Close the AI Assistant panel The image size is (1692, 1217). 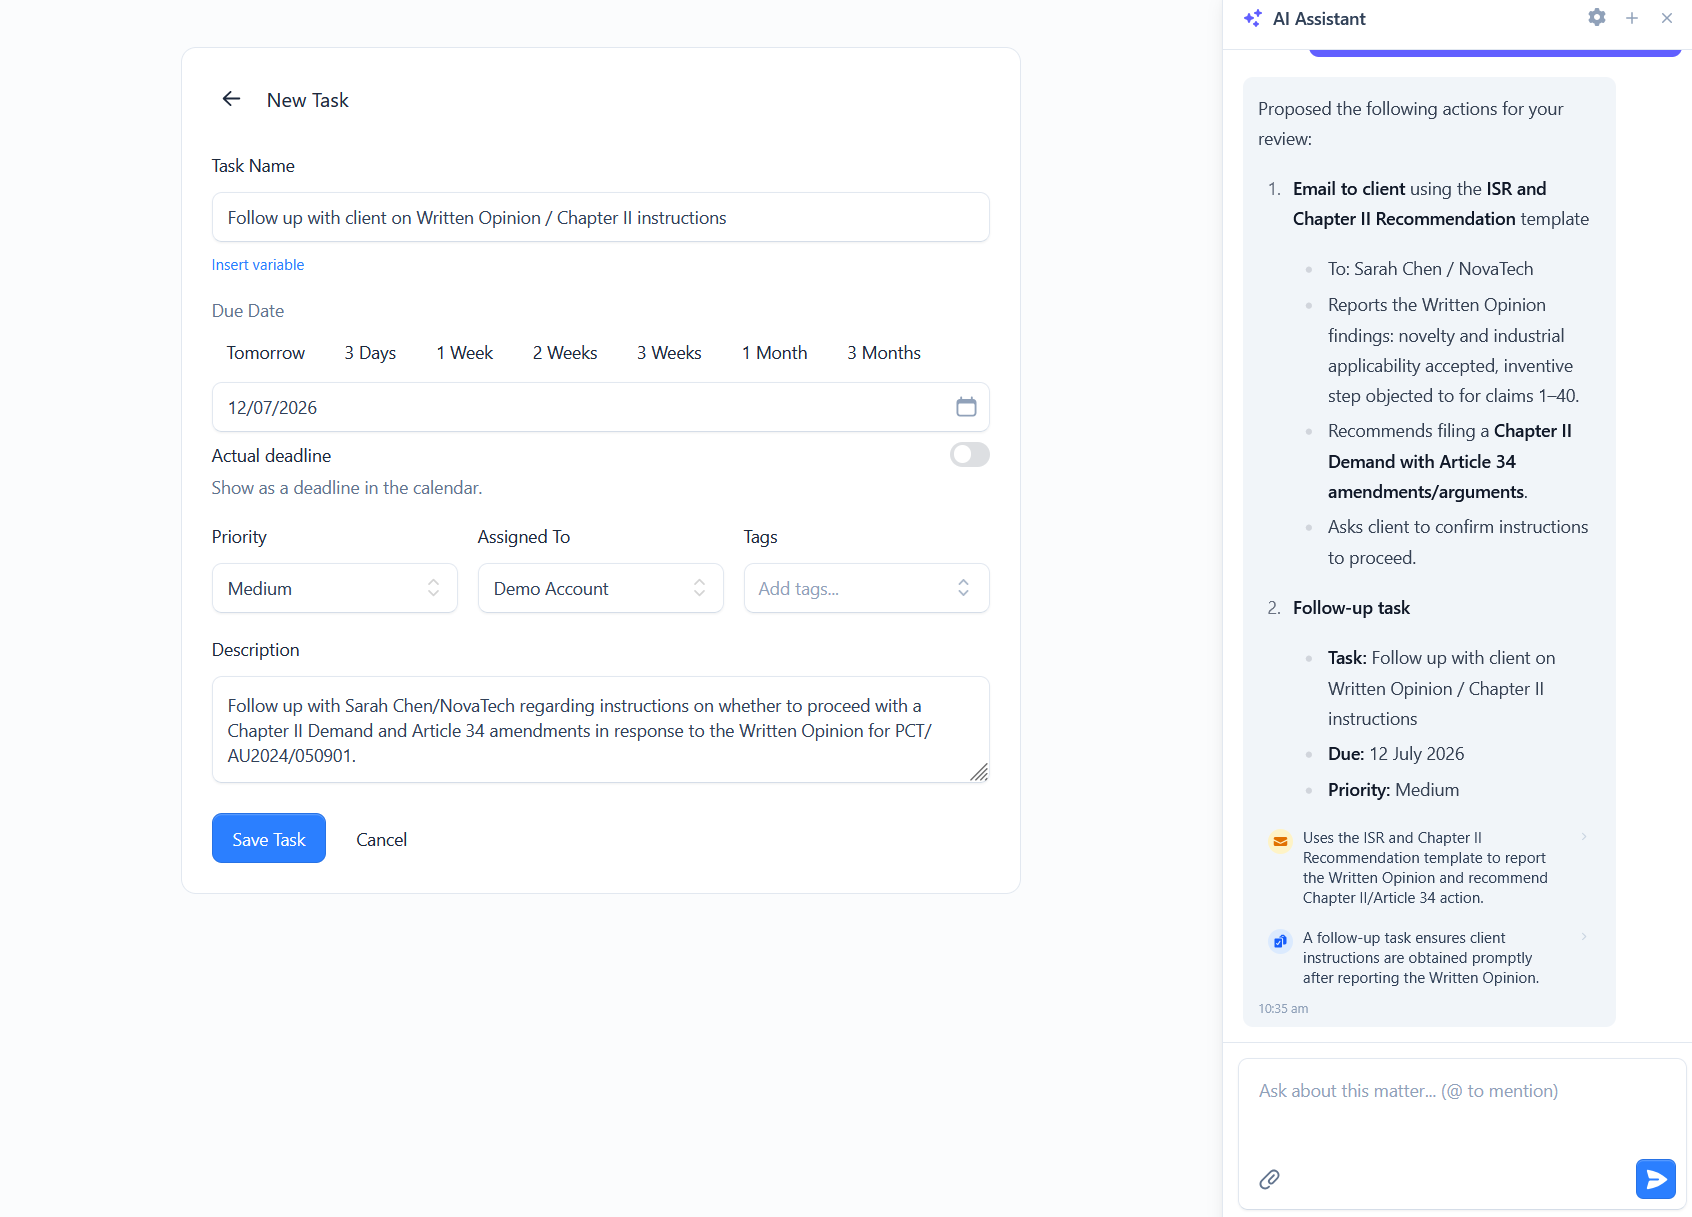(x=1667, y=18)
